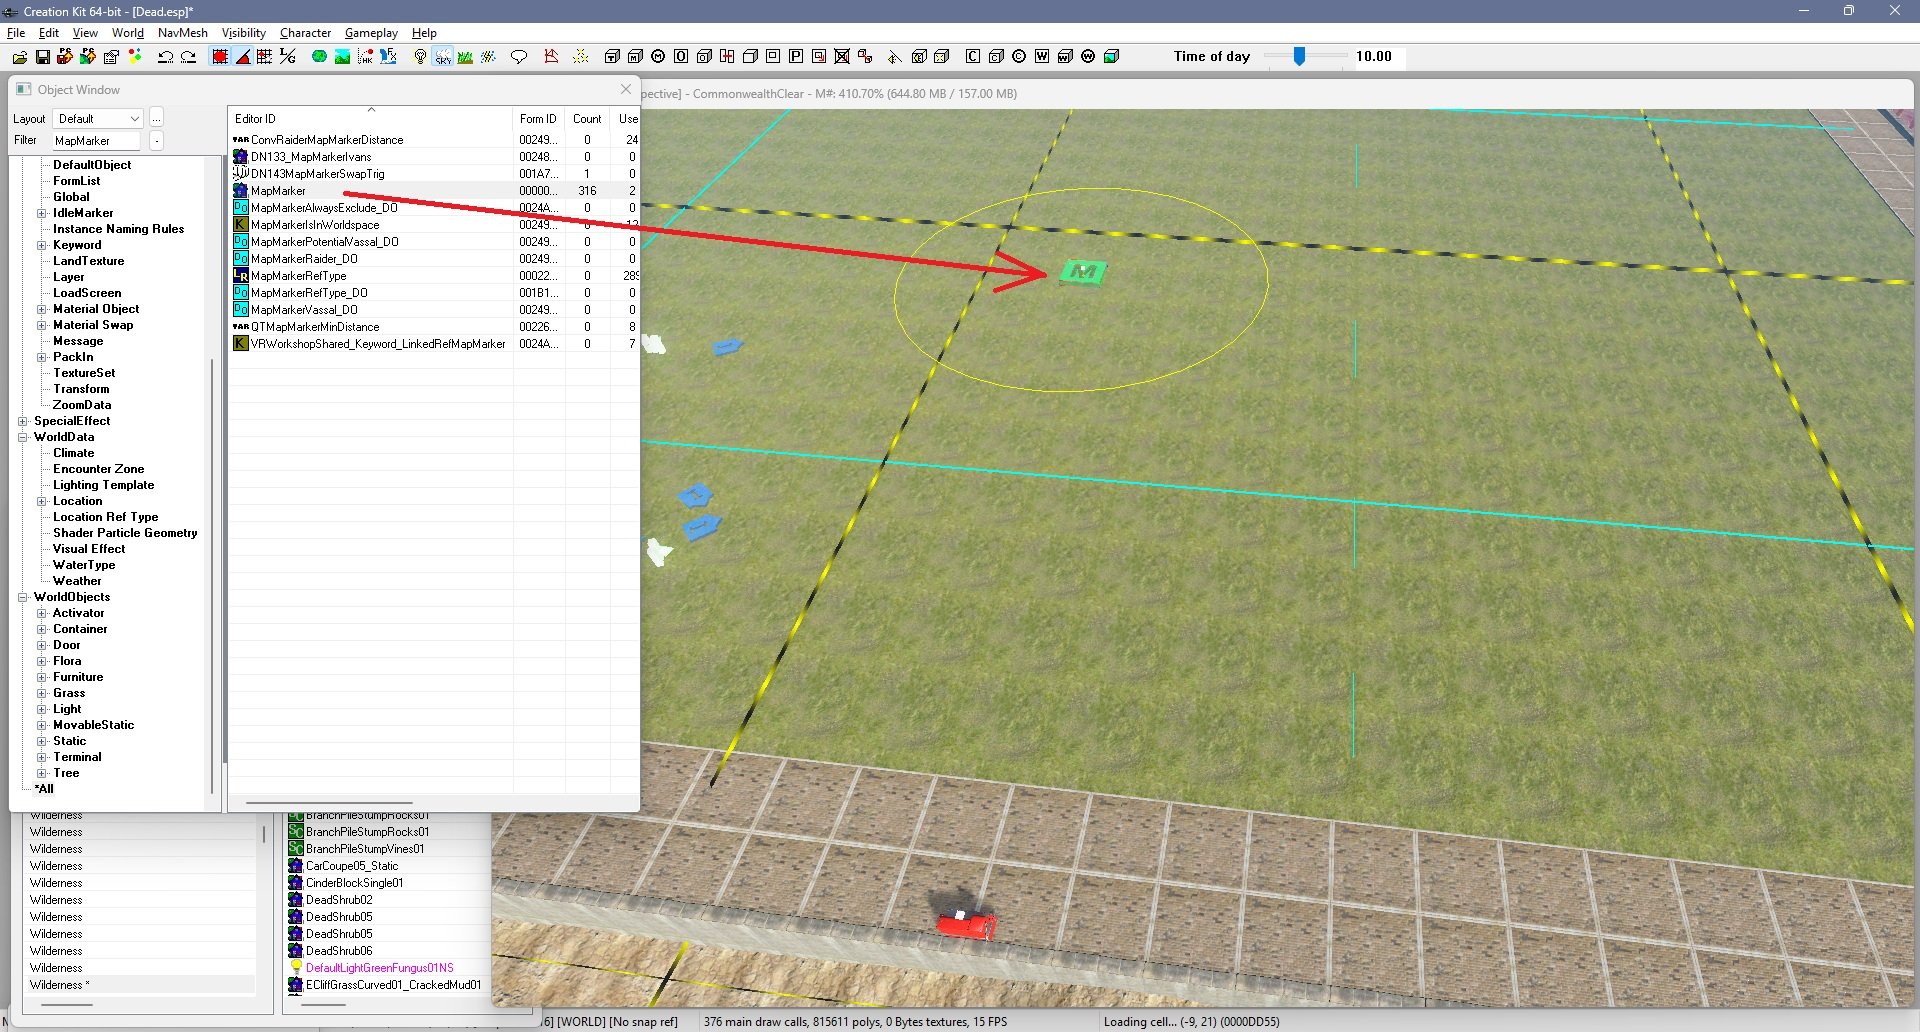Select the *All tree item

(44, 789)
